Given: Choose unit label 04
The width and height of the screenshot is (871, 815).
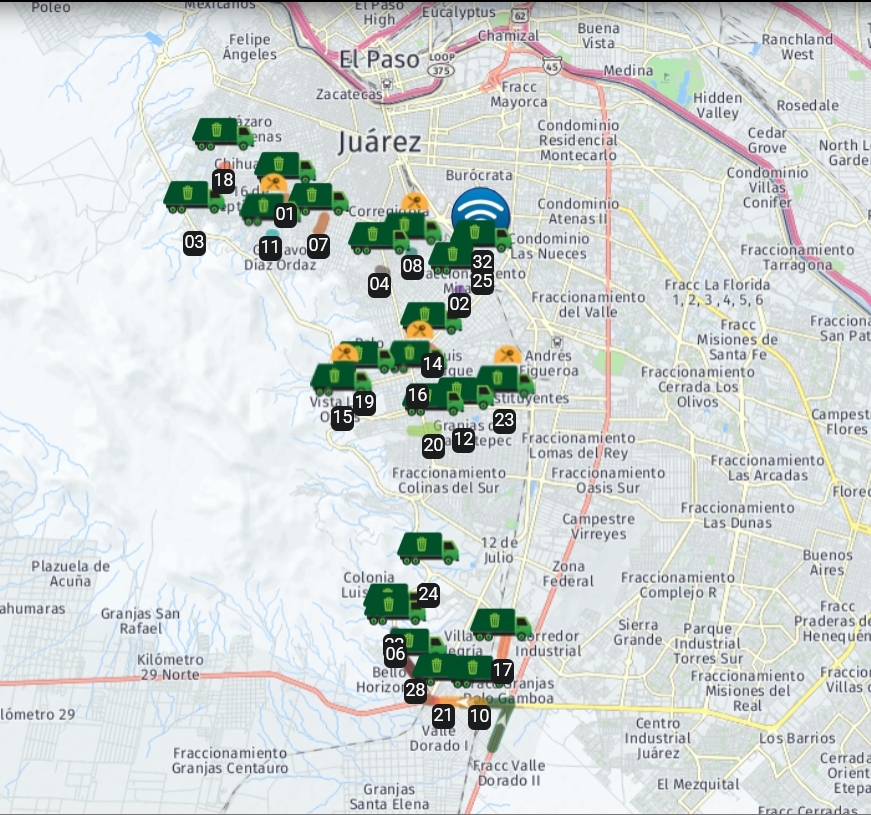Looking at the screenshot, I should pos(379,284).
